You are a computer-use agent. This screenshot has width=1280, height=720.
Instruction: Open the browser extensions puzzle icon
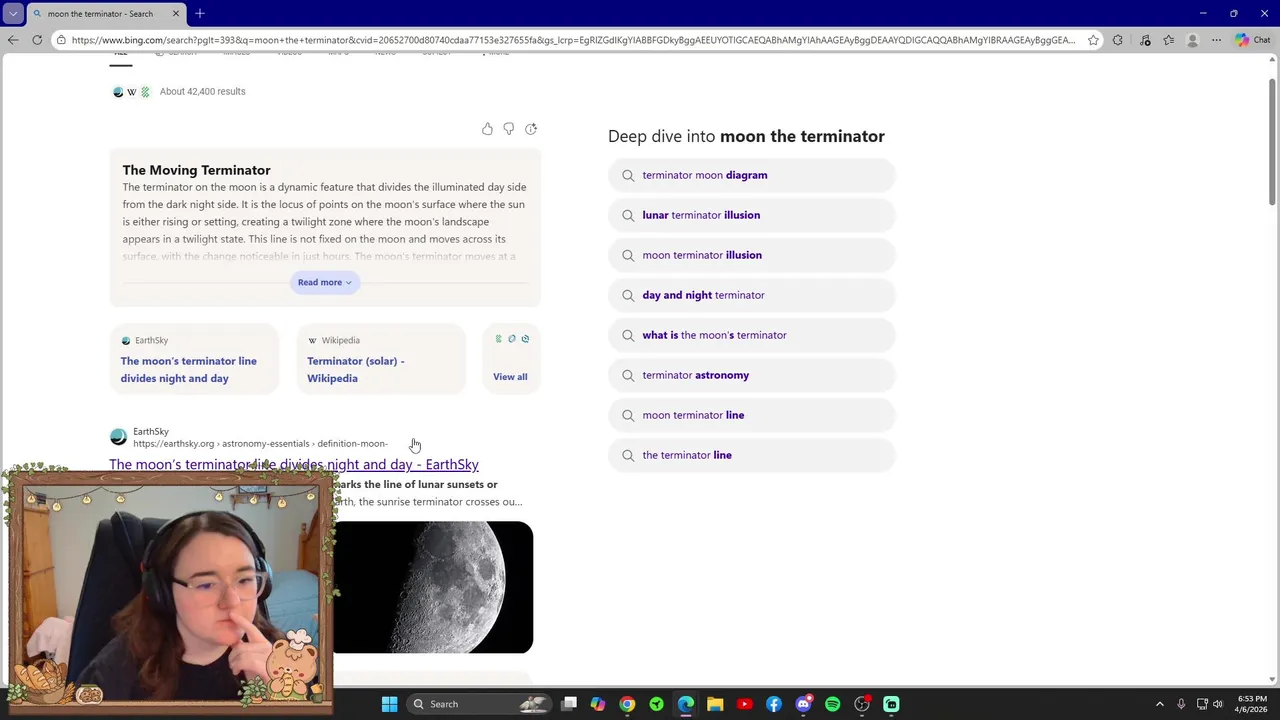coord(1117,40)
